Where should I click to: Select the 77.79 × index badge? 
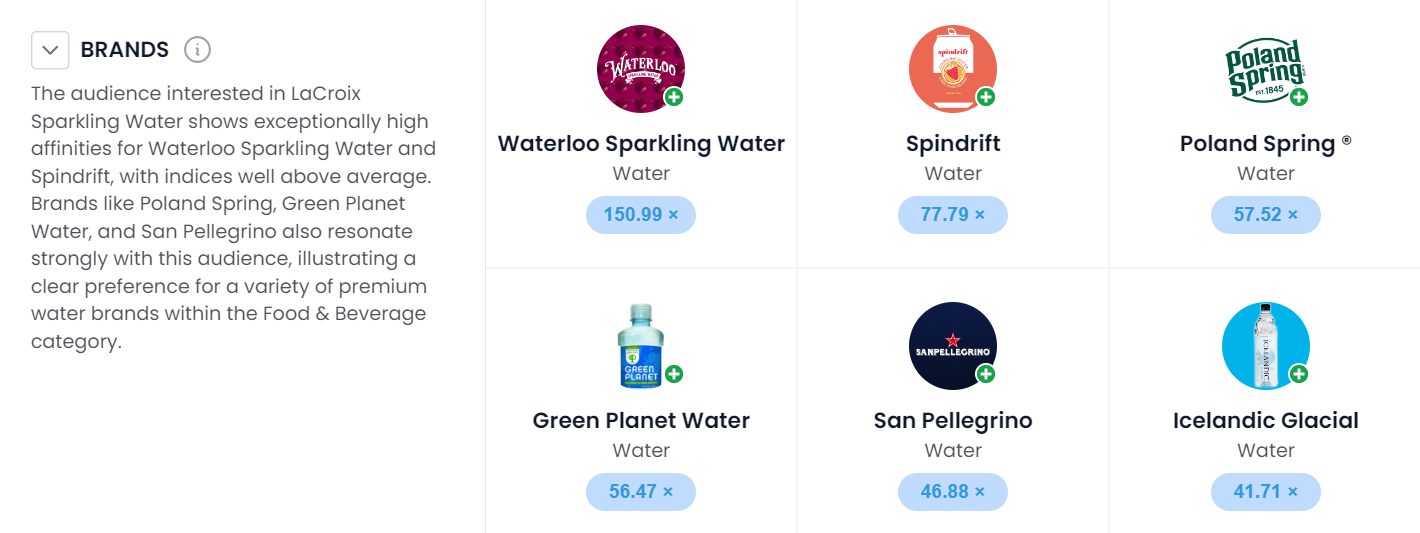(953, 215)
